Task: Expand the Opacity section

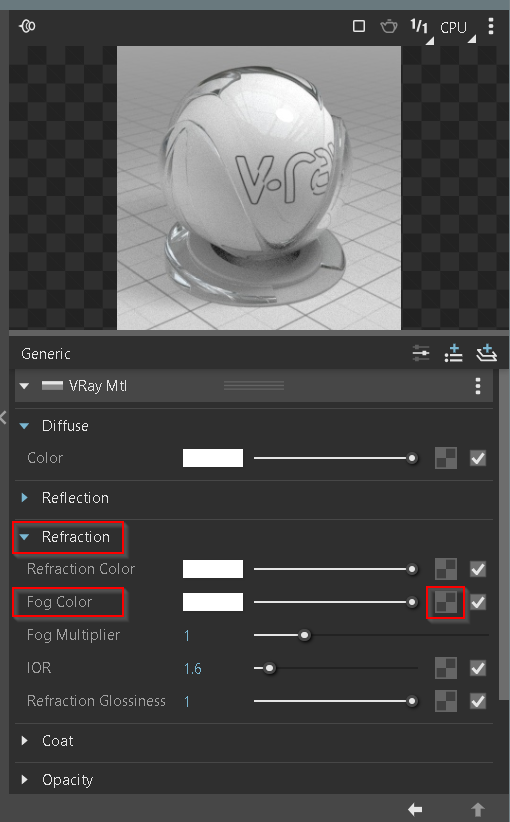Action: point(24,780)
